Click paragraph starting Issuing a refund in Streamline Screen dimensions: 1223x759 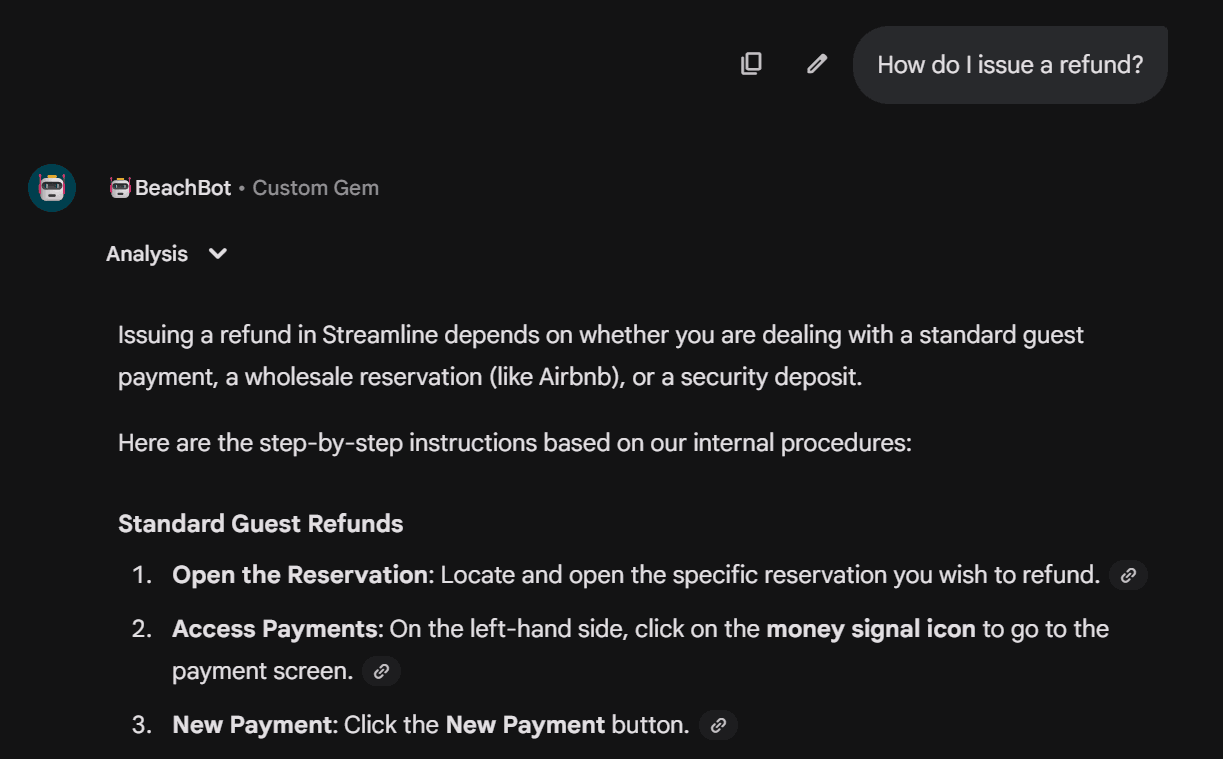tap(600, 355)
